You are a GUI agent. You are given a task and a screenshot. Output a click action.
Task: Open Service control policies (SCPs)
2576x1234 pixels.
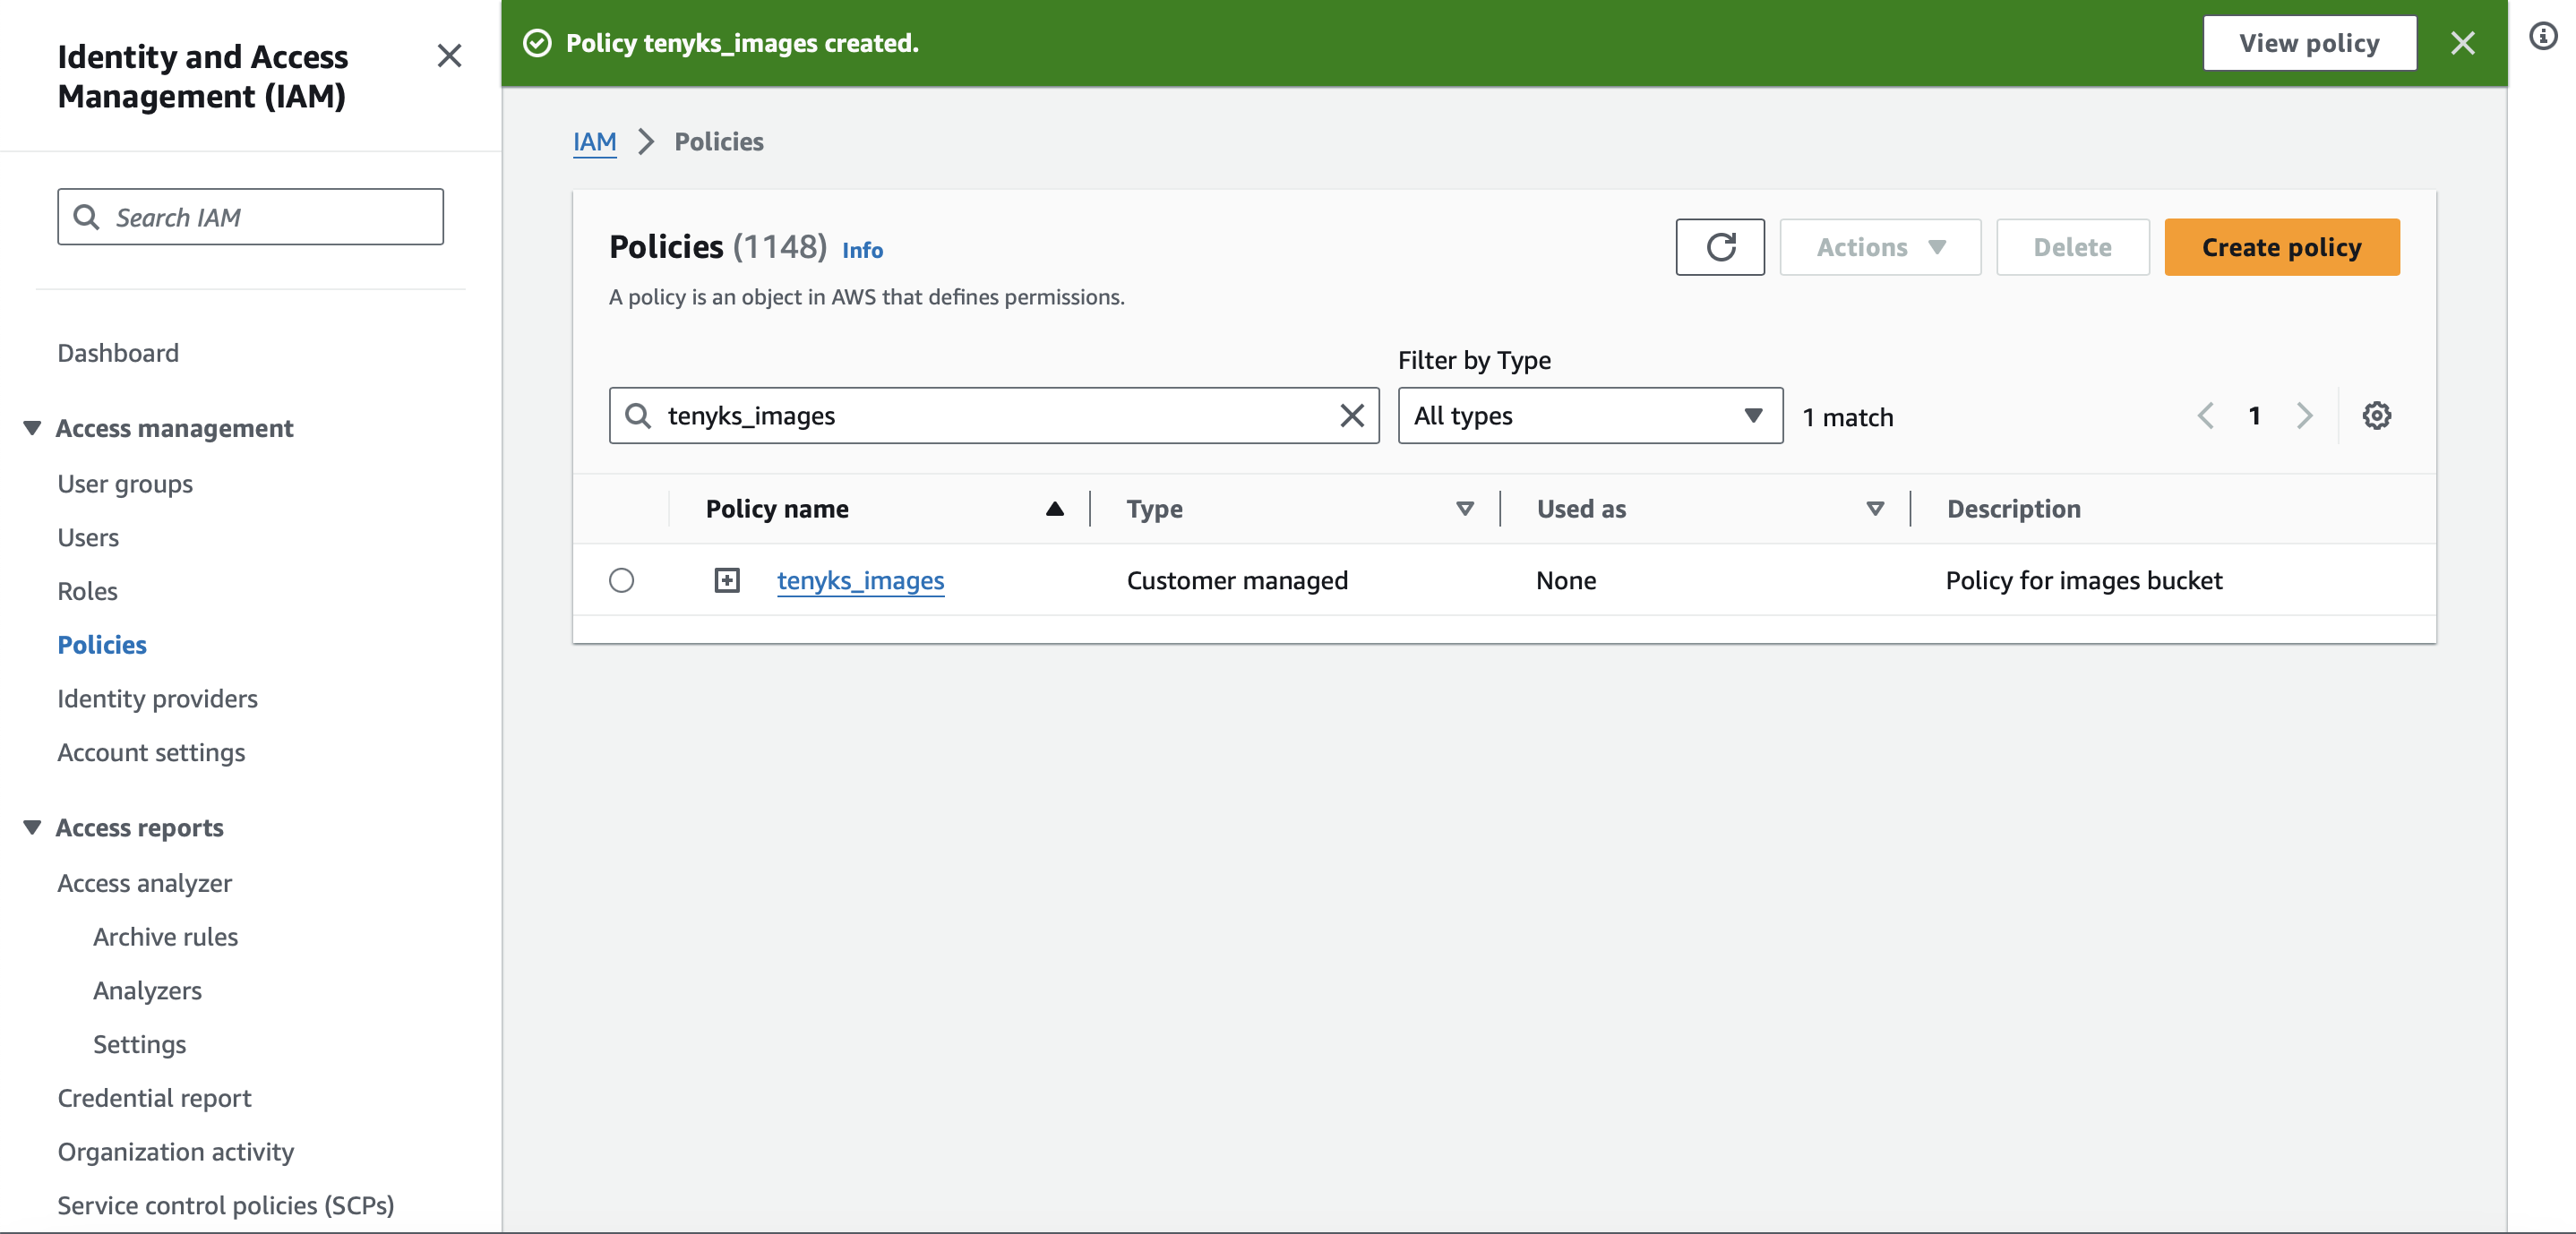(225, 1205)
